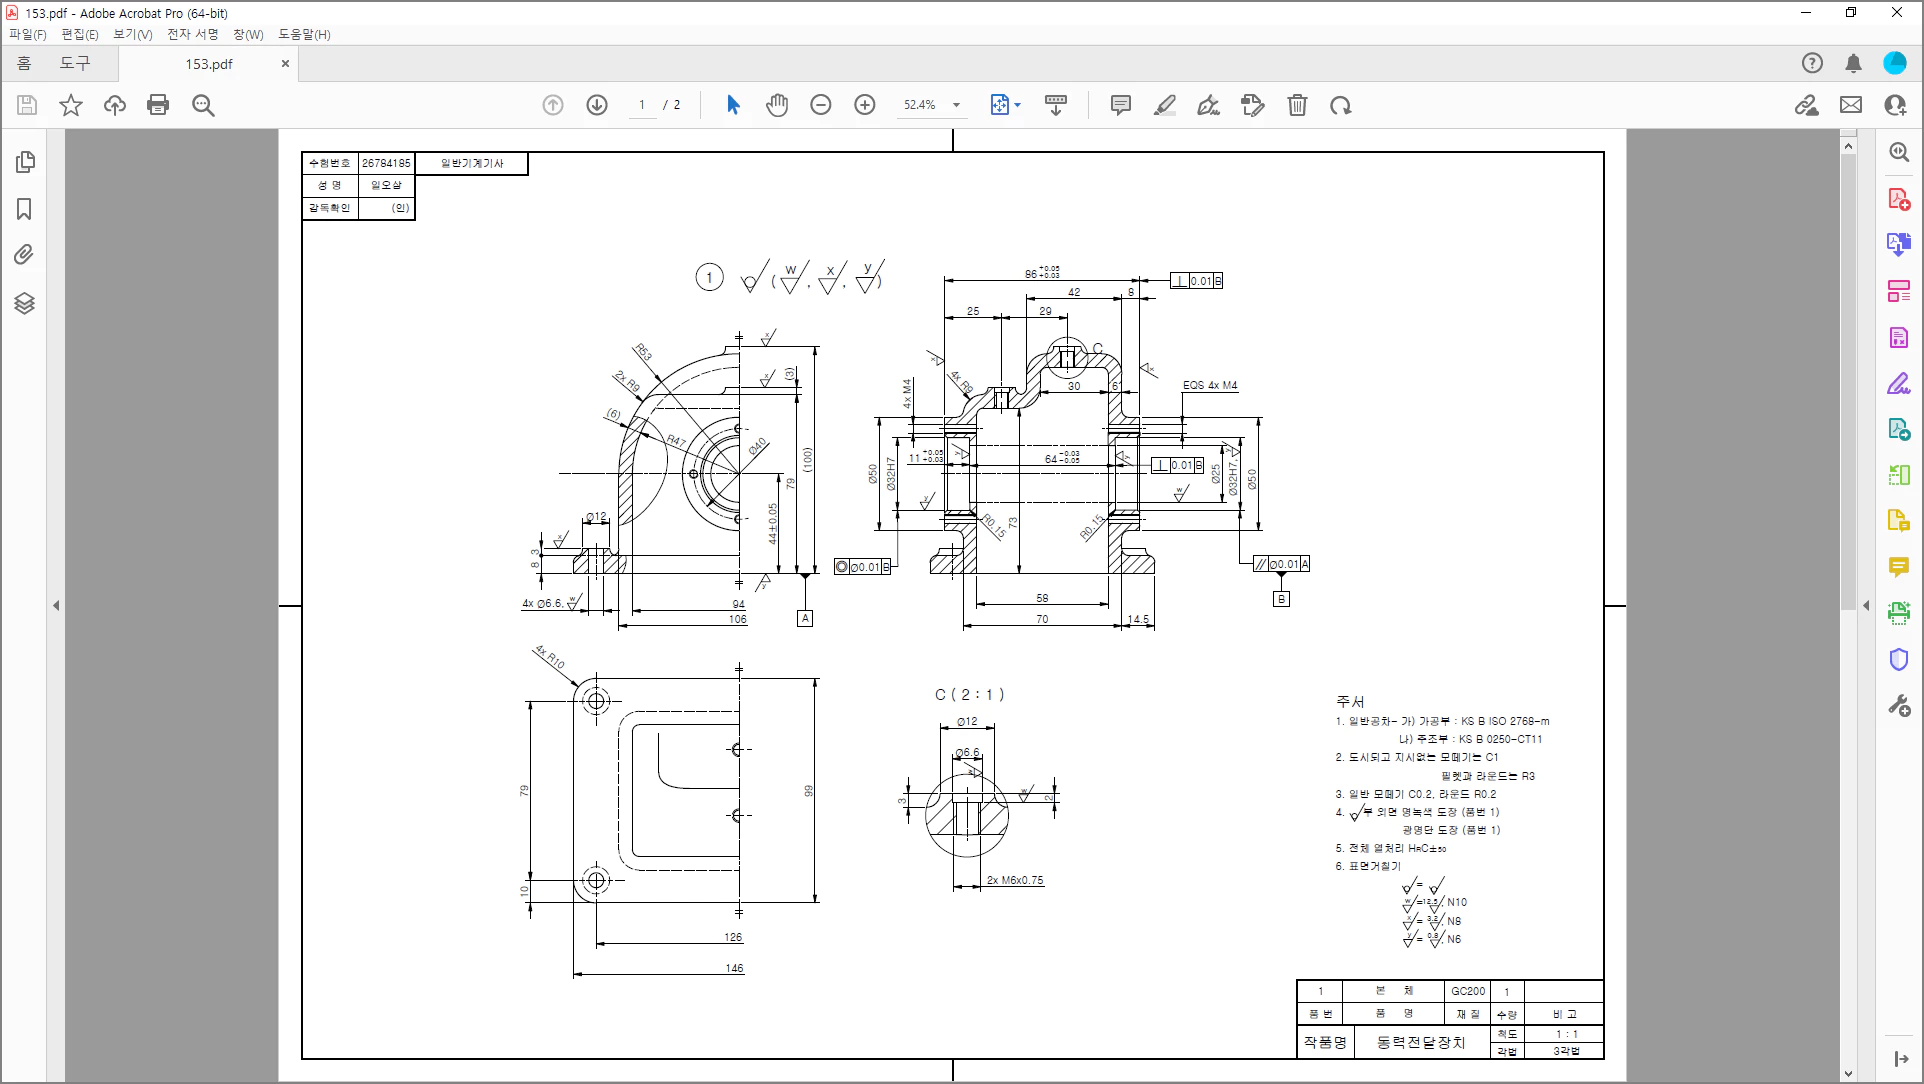Image resolution: width=1924 pixels, height=1084 pixels.
Task: Switch to the 도구 tab
Action: pos(76,63)
